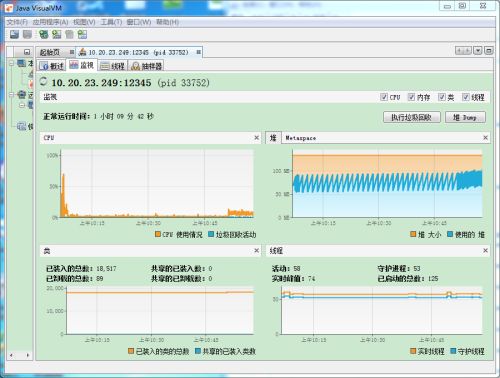Click the first toolbar icon, Load snapshot
Viewport: 500px width, 378px height.
click(x=14, y=34)
